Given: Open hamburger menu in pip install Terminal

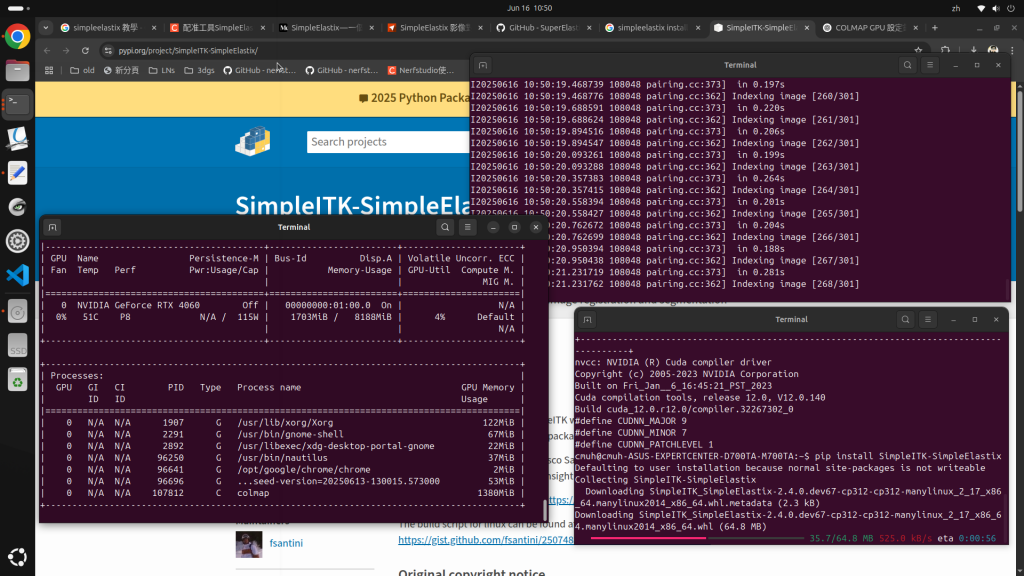Looking at the screenshot, I should pos(927,319).
